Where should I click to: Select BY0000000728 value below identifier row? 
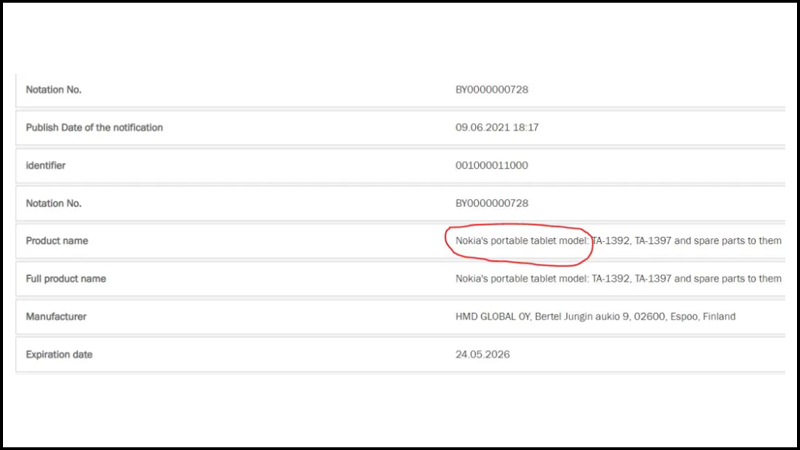[x=492, y=203]
